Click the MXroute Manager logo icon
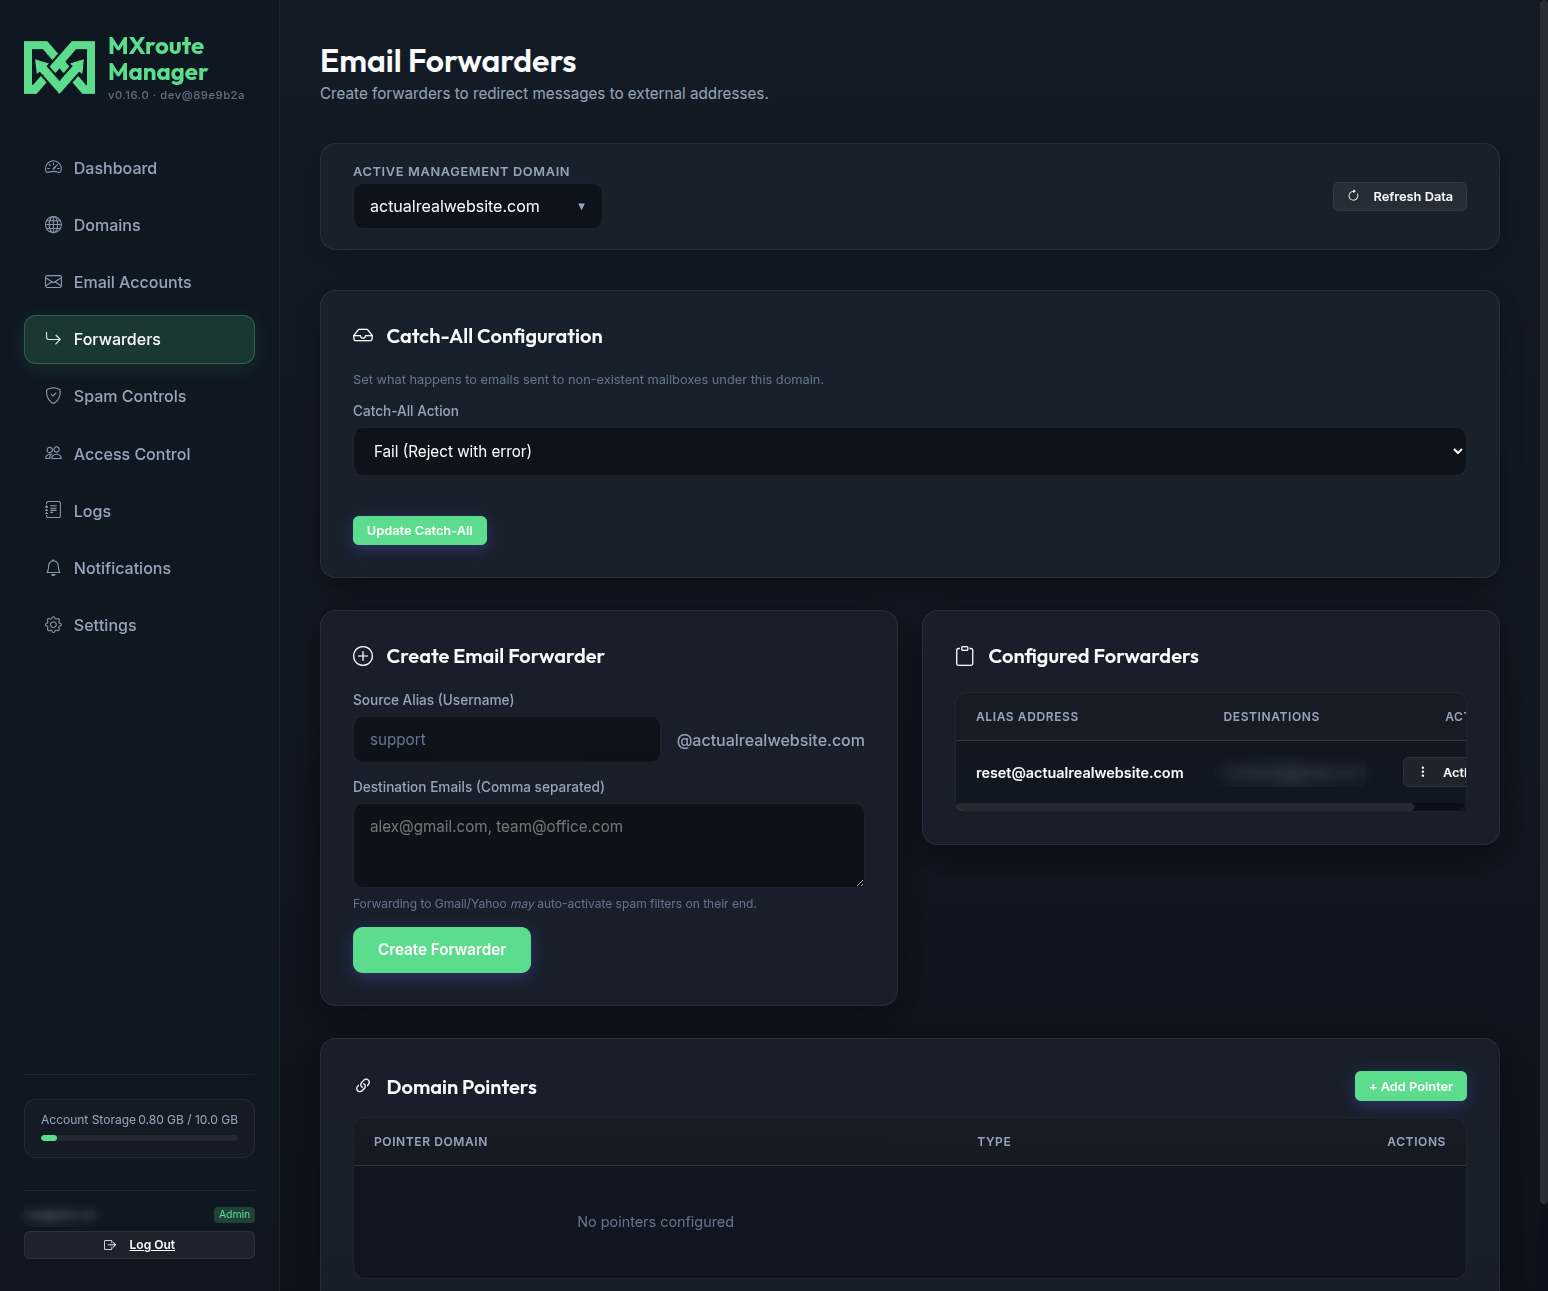The image size is (1548, 1291). [x=59, y=68]
